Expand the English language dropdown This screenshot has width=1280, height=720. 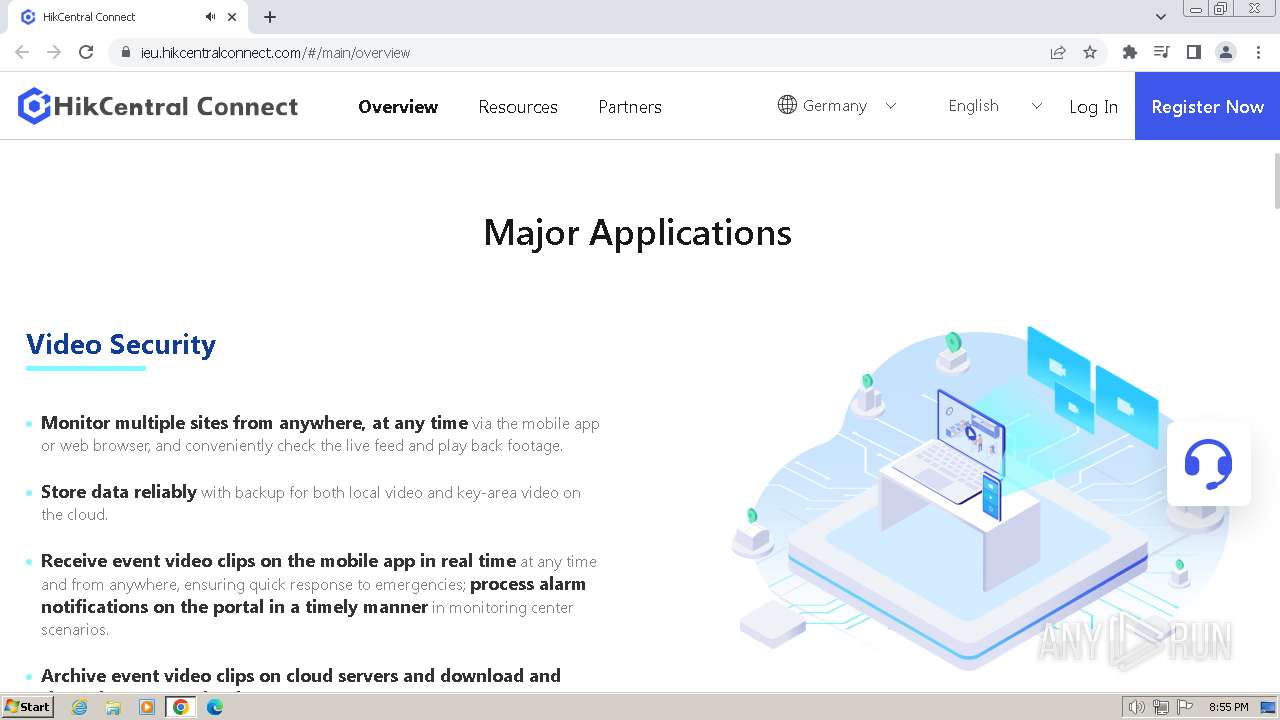1036,106
